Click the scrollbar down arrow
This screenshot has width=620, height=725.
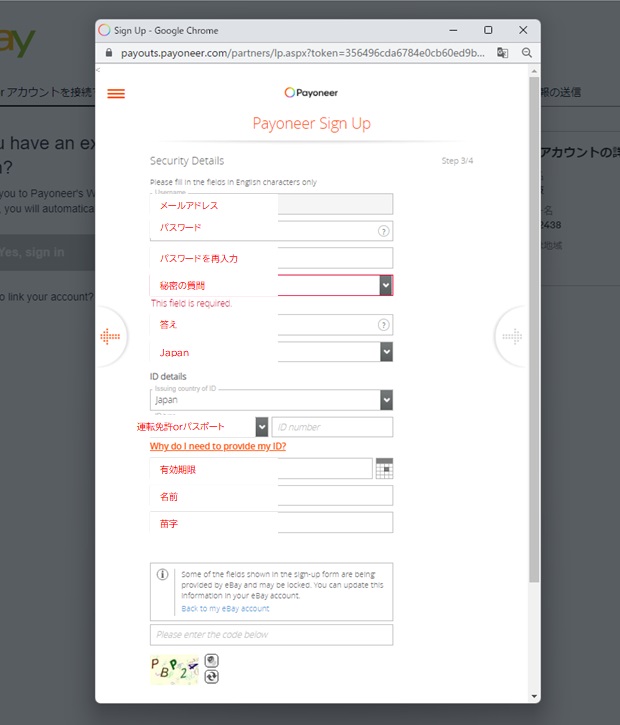(x=534, y=696)
